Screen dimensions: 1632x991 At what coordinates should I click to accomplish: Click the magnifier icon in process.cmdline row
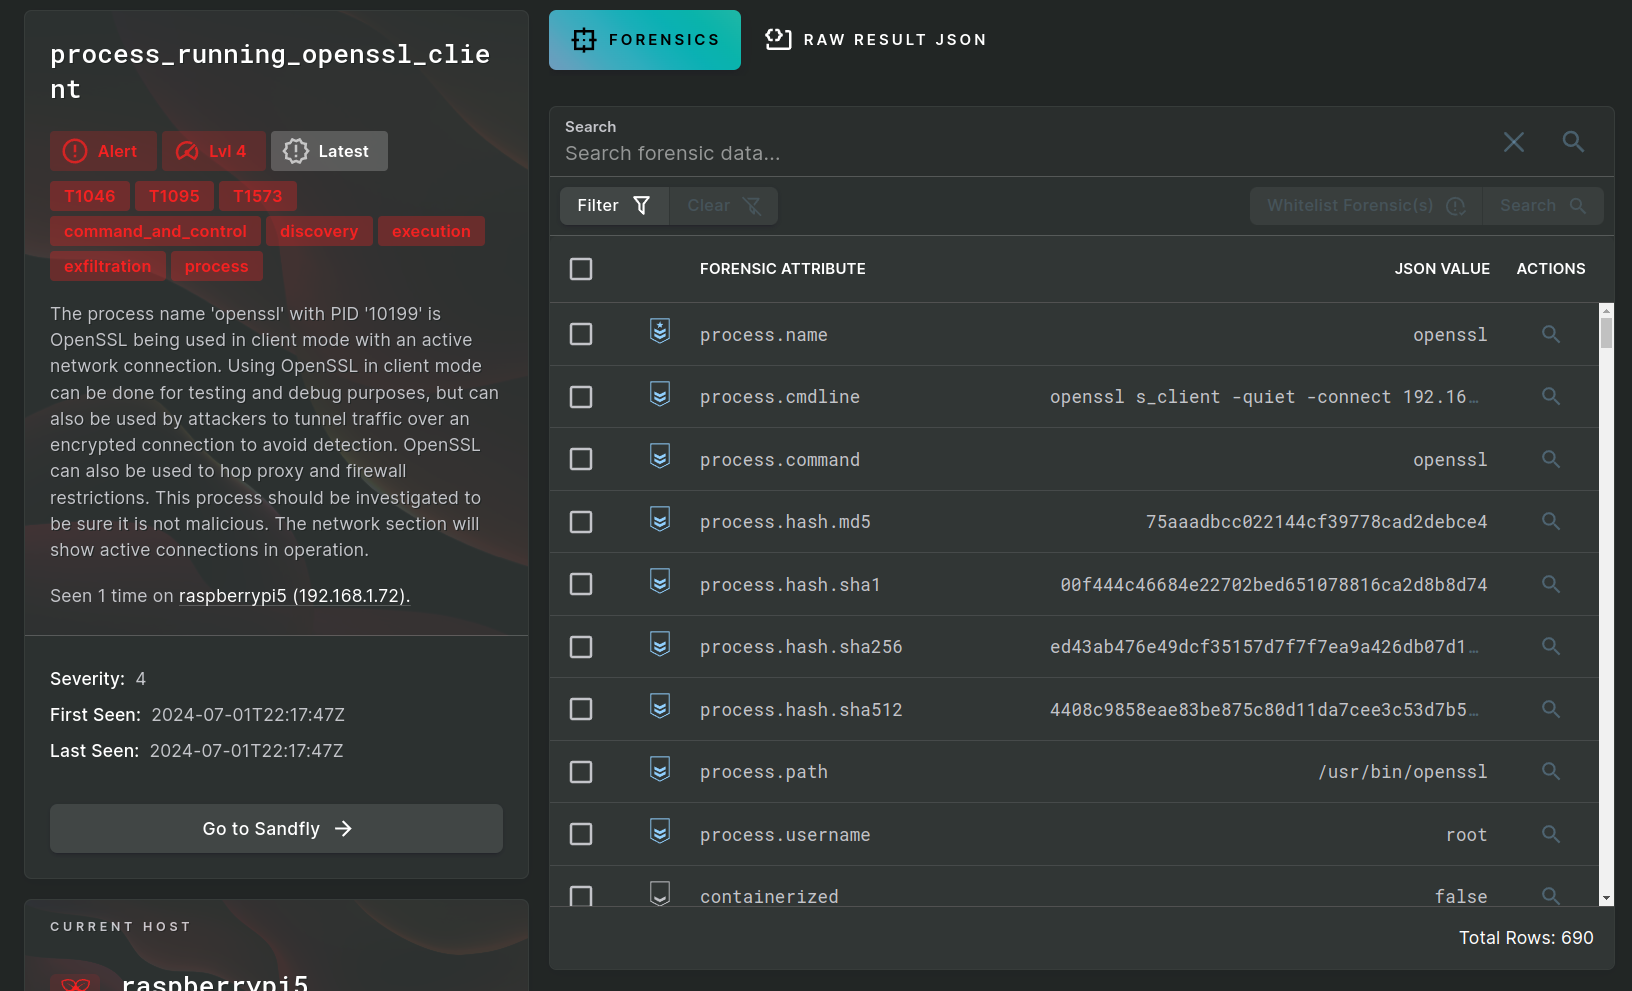(1551, 396)
